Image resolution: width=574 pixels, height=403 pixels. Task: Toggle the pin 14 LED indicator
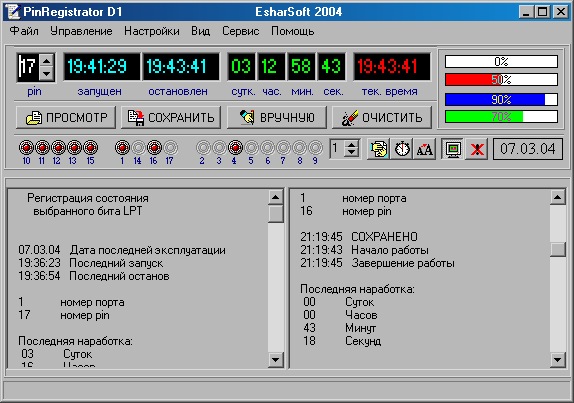click(x=138, y=148)
